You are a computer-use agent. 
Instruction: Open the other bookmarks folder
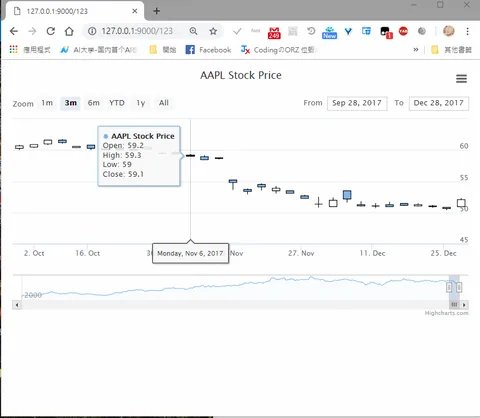tap(452, 50)
